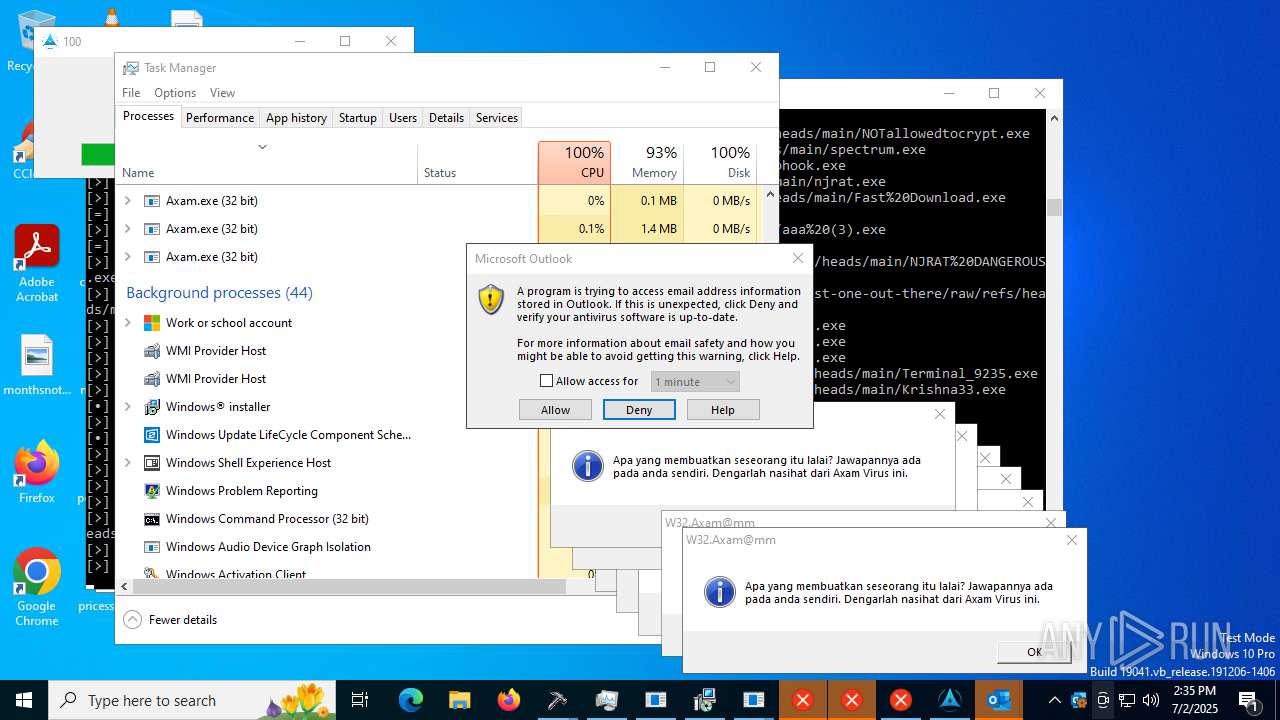Click Fewer details in Task Manager
The height and width of the screenshot is (720, 1280).
(171, 620)
